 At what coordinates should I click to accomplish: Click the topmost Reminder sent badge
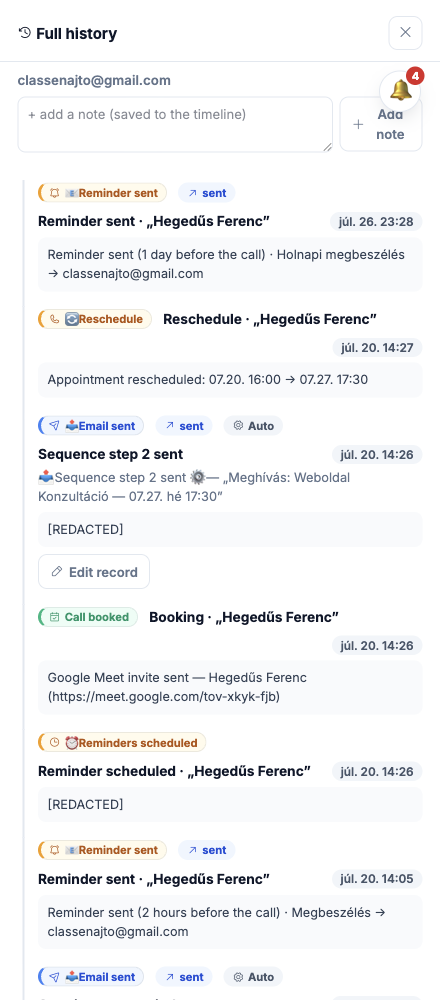click(103, 193)
